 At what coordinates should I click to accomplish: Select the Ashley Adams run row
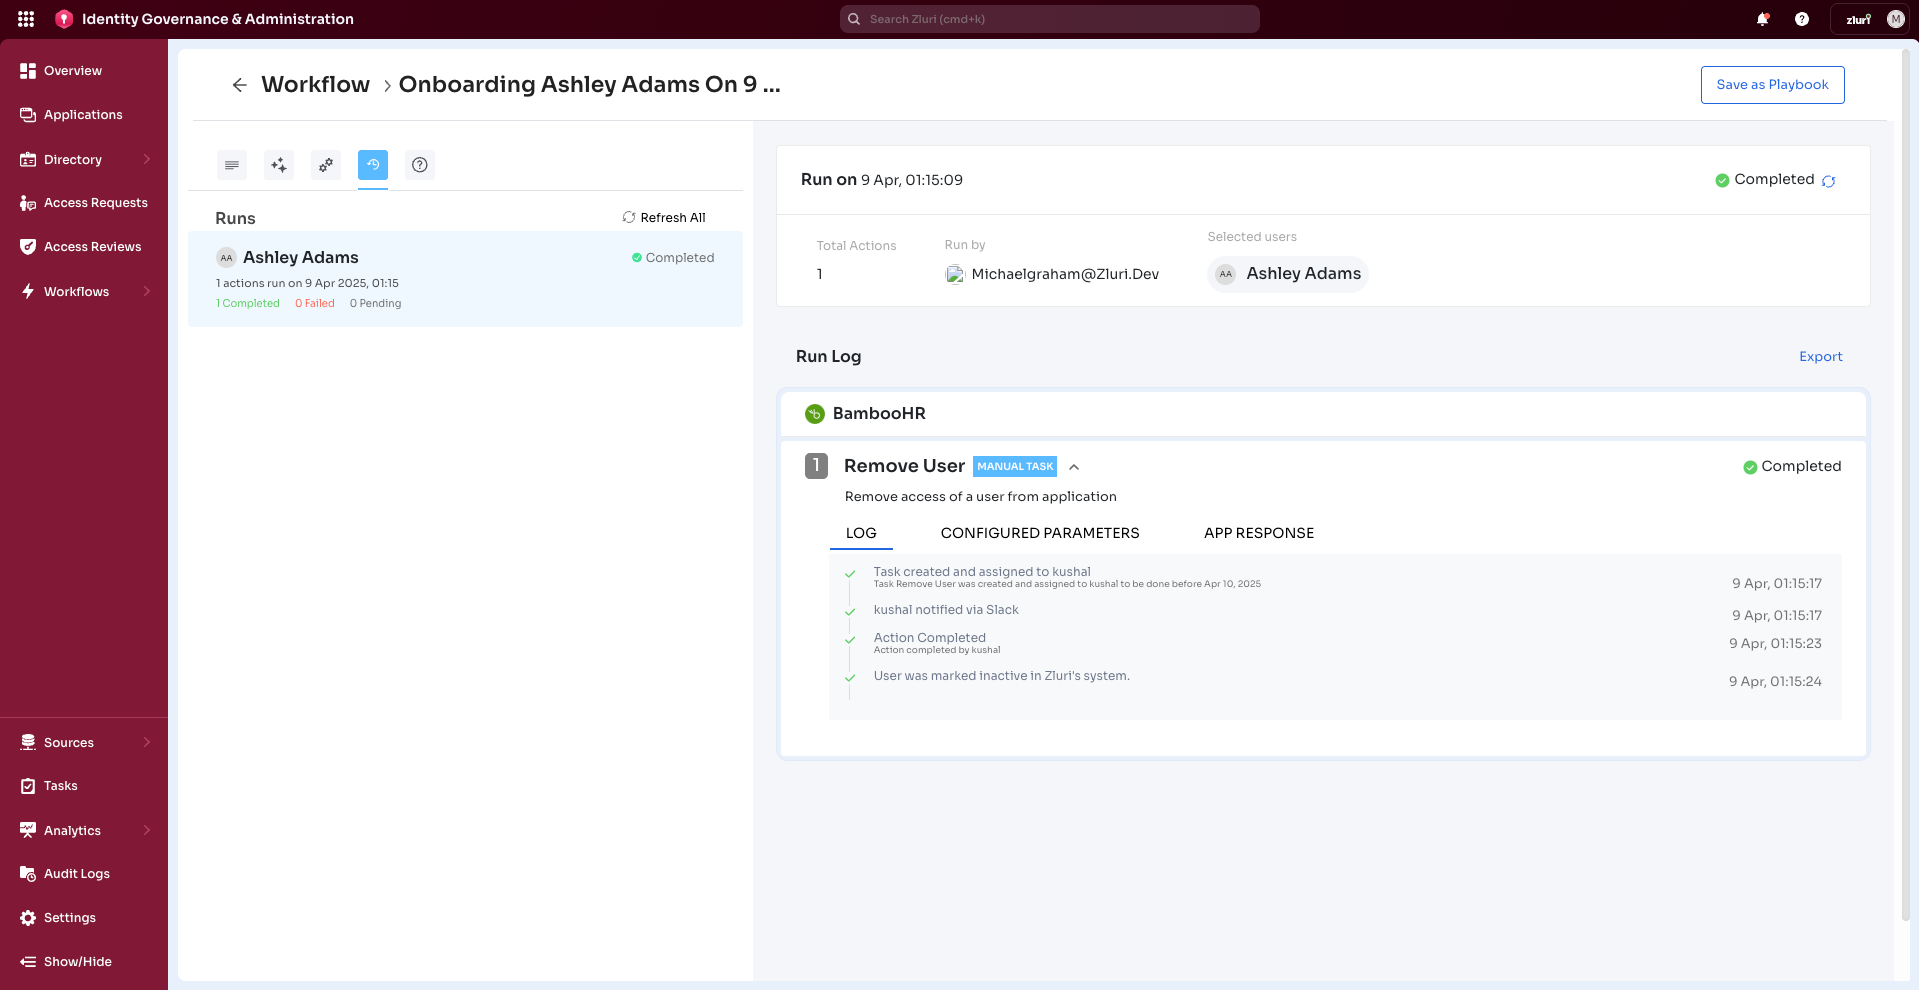pos(465,279)
